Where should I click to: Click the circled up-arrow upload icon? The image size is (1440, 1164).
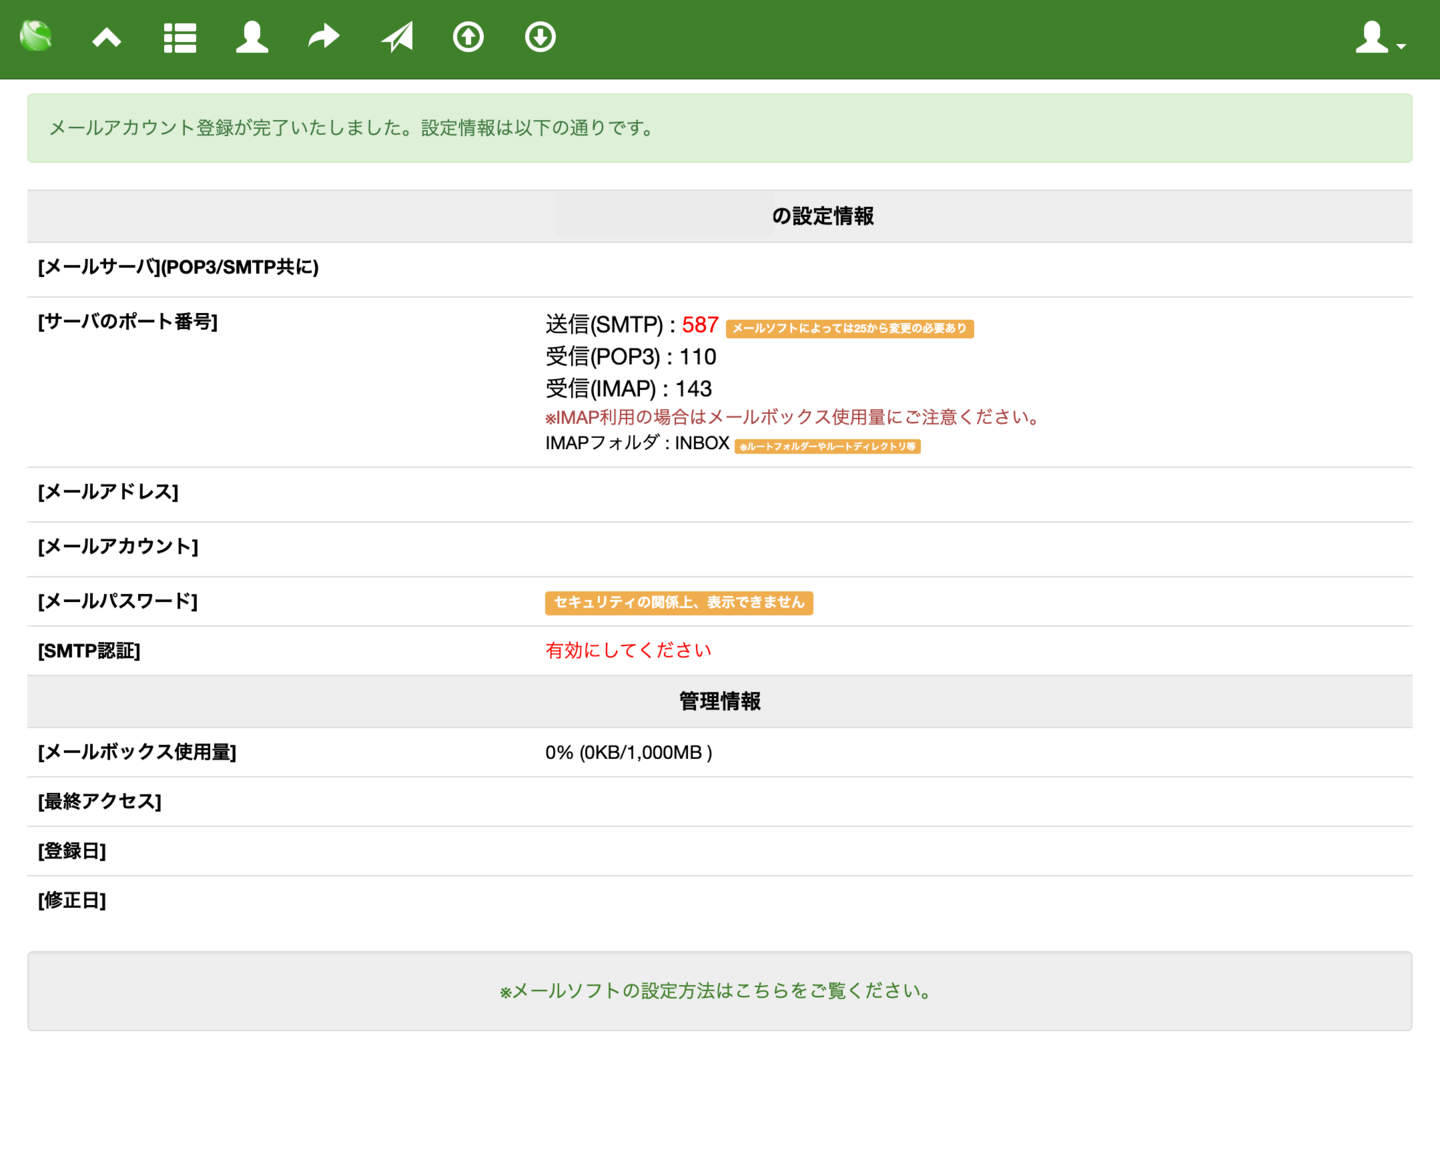pyautogui.click(x=468, y=38)
